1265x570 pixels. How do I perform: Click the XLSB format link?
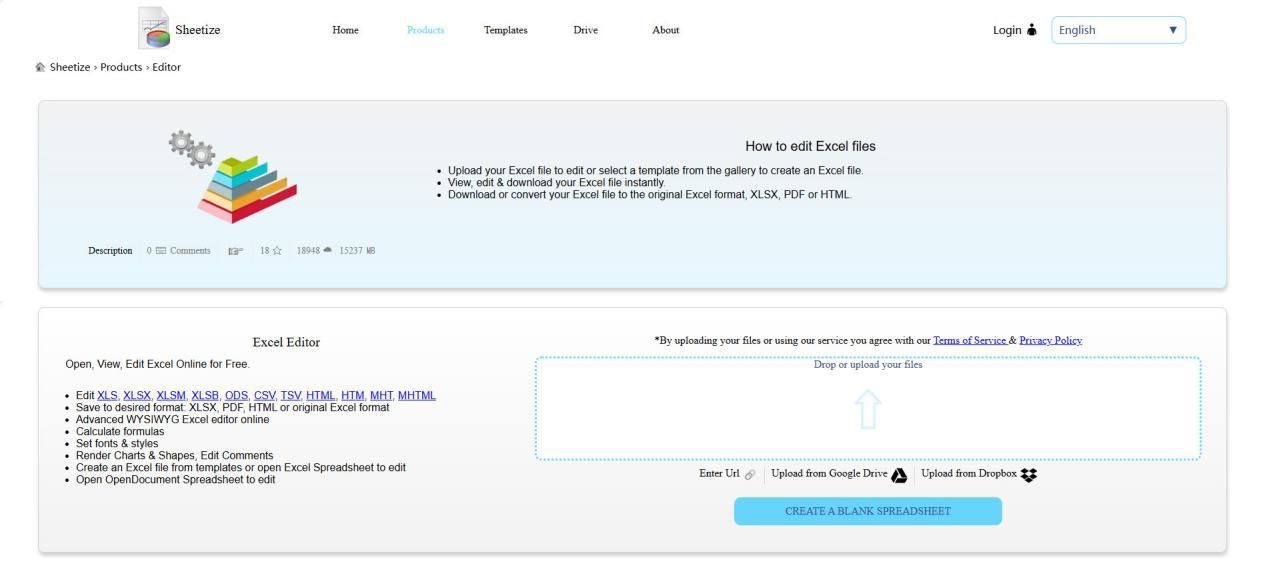coord(205,396)
